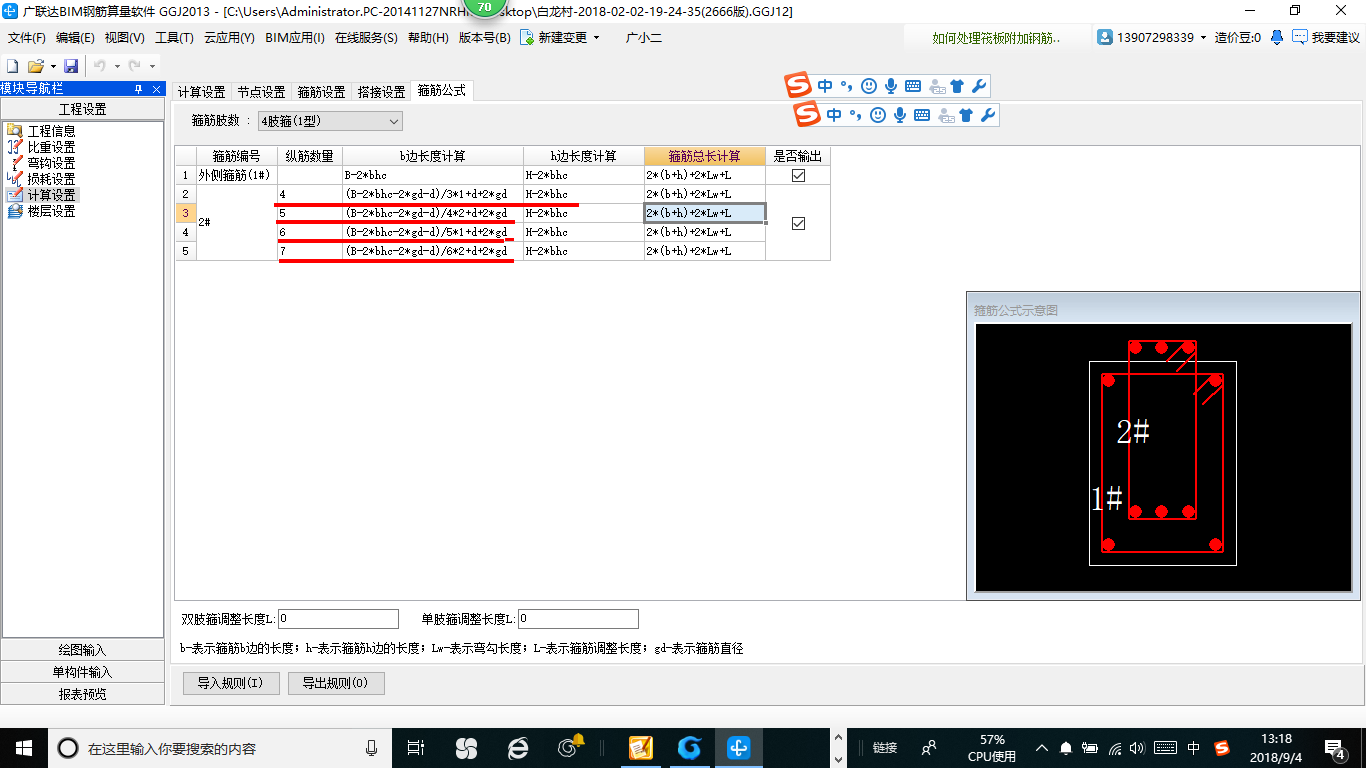Screen dimensions: 1366x768
Task: Click emoji face in lower Sogou toolbar
Action: click(x=878, y=115)
